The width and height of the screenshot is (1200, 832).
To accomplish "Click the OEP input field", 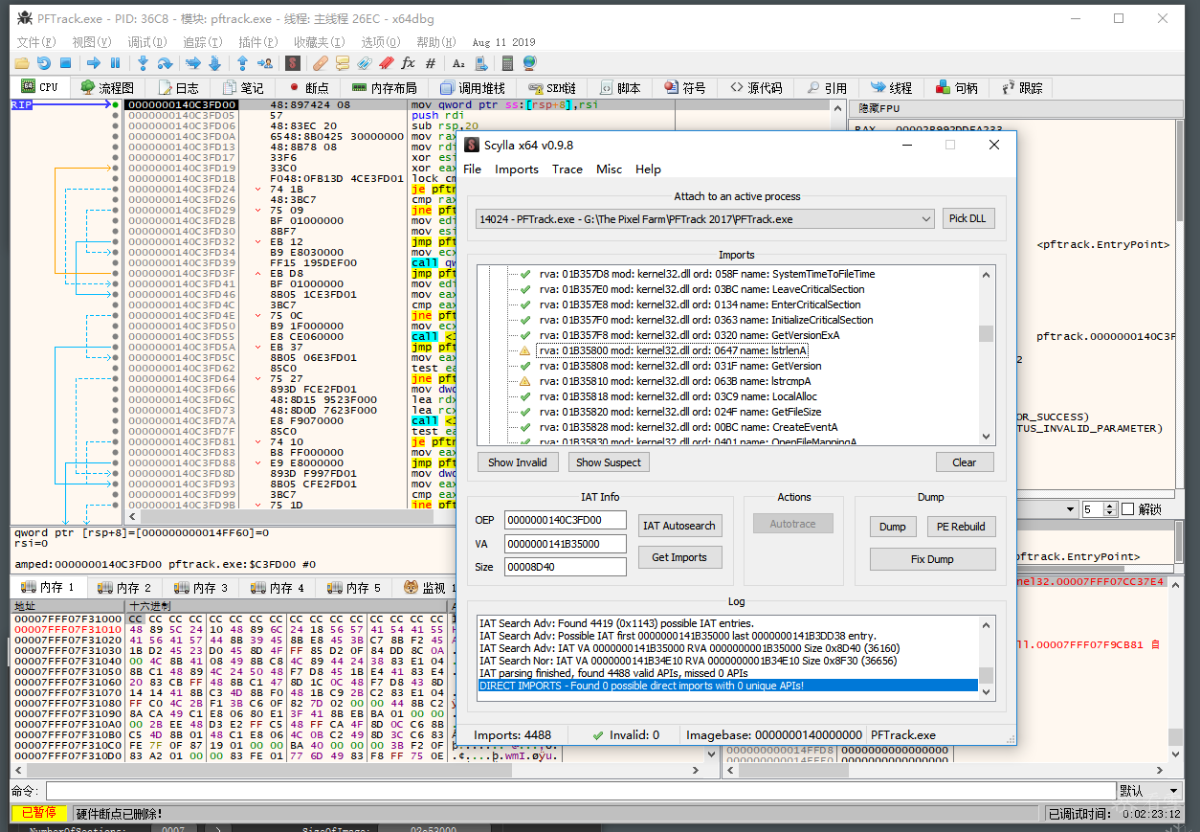I will [x=565, y=520].
